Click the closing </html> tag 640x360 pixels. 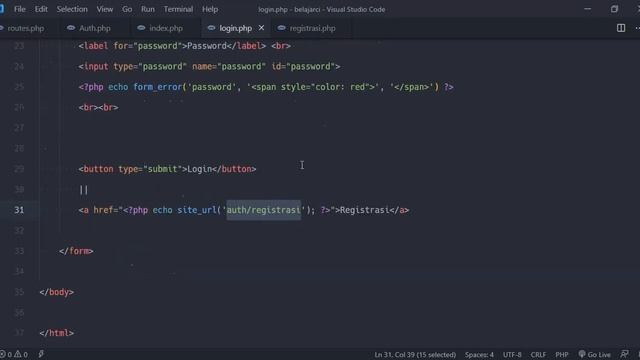(x=57, y=333)
